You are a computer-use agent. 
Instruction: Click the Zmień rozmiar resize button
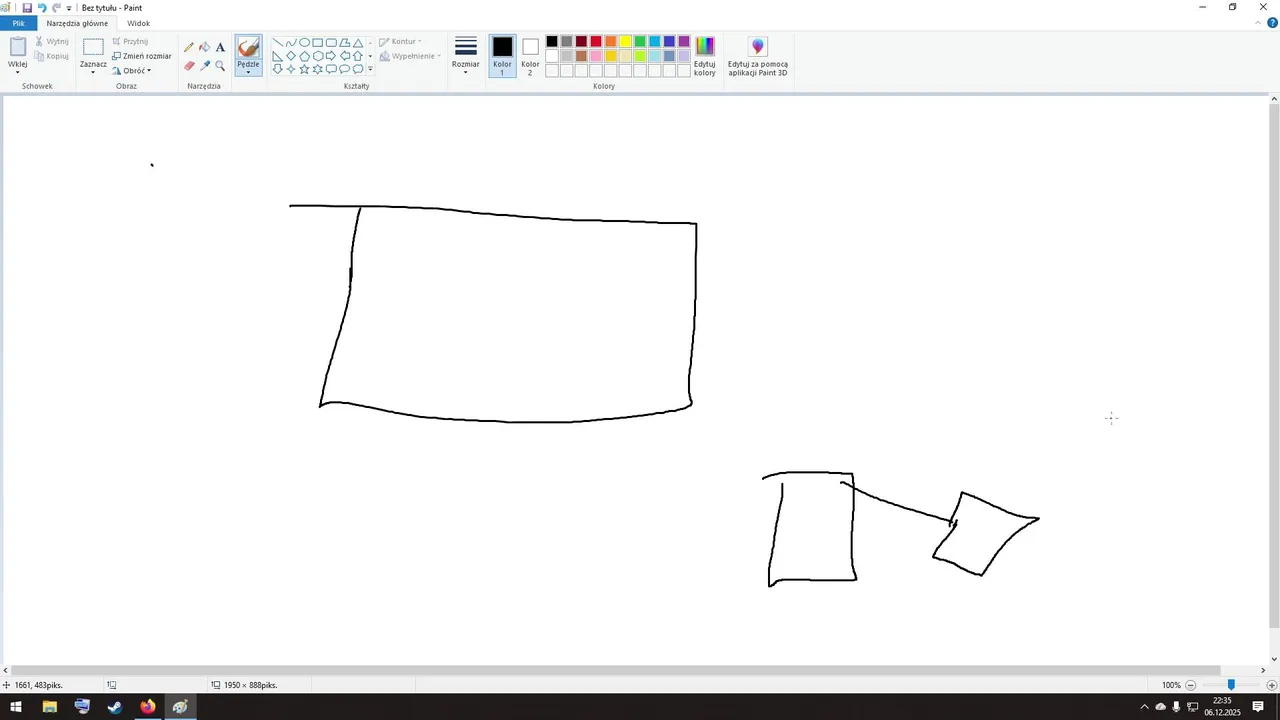point(141,56)
